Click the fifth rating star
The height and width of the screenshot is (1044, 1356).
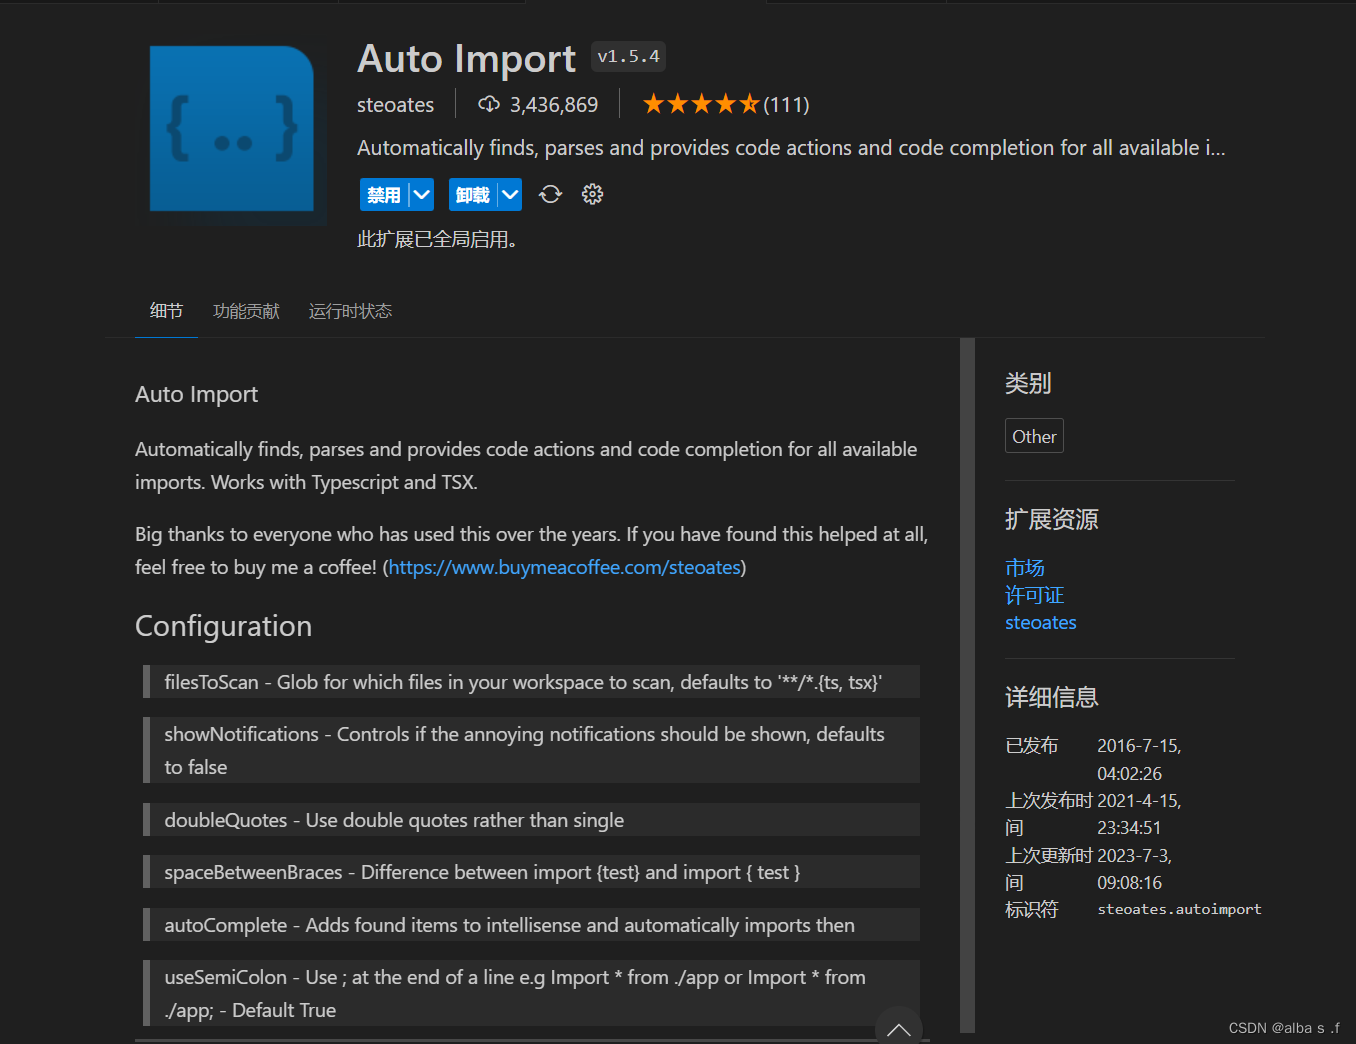tap(751, 102)
